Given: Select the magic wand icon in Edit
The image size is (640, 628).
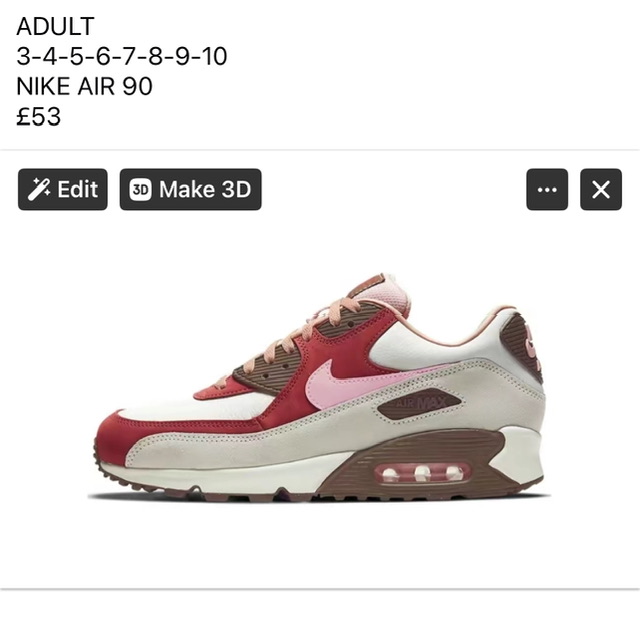Looking at the screenshot, I should [x=39, y=189].
